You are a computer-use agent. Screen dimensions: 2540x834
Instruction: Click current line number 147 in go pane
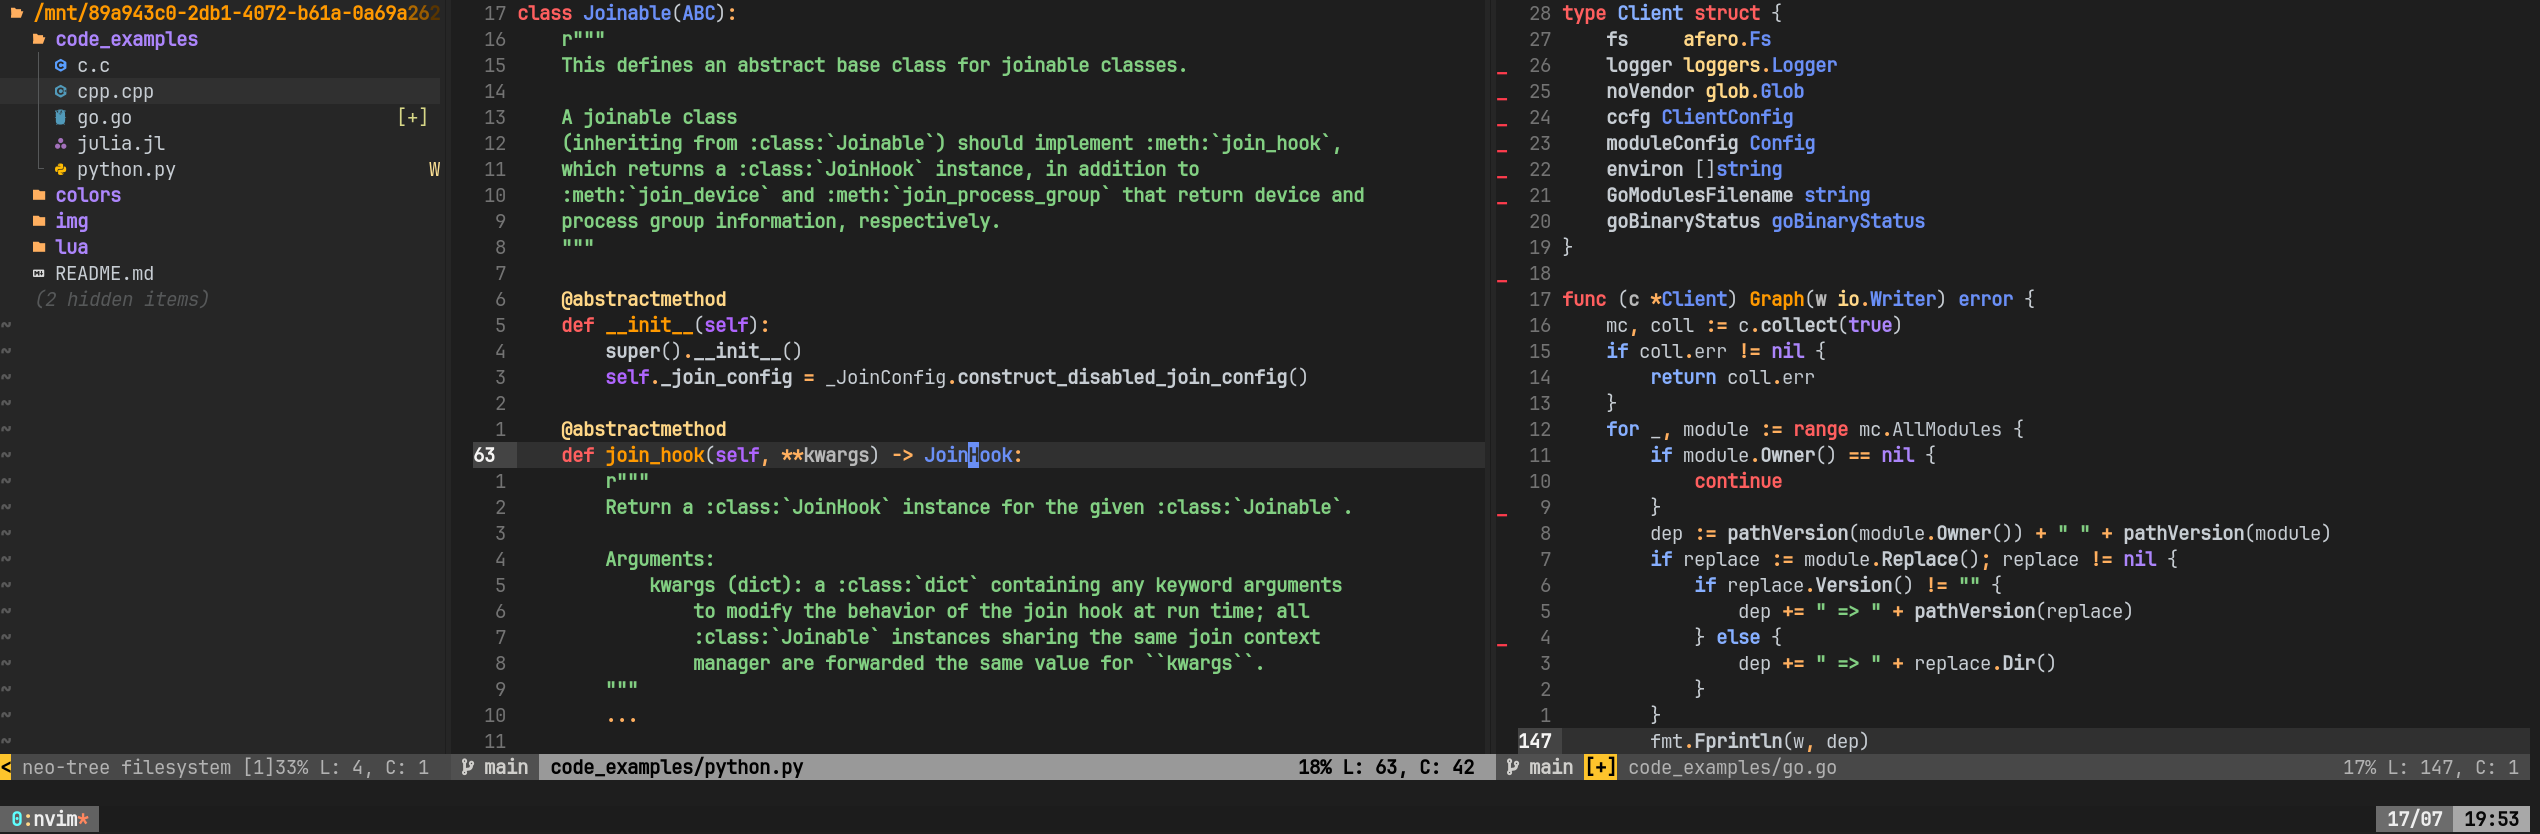coord(1534,741)
